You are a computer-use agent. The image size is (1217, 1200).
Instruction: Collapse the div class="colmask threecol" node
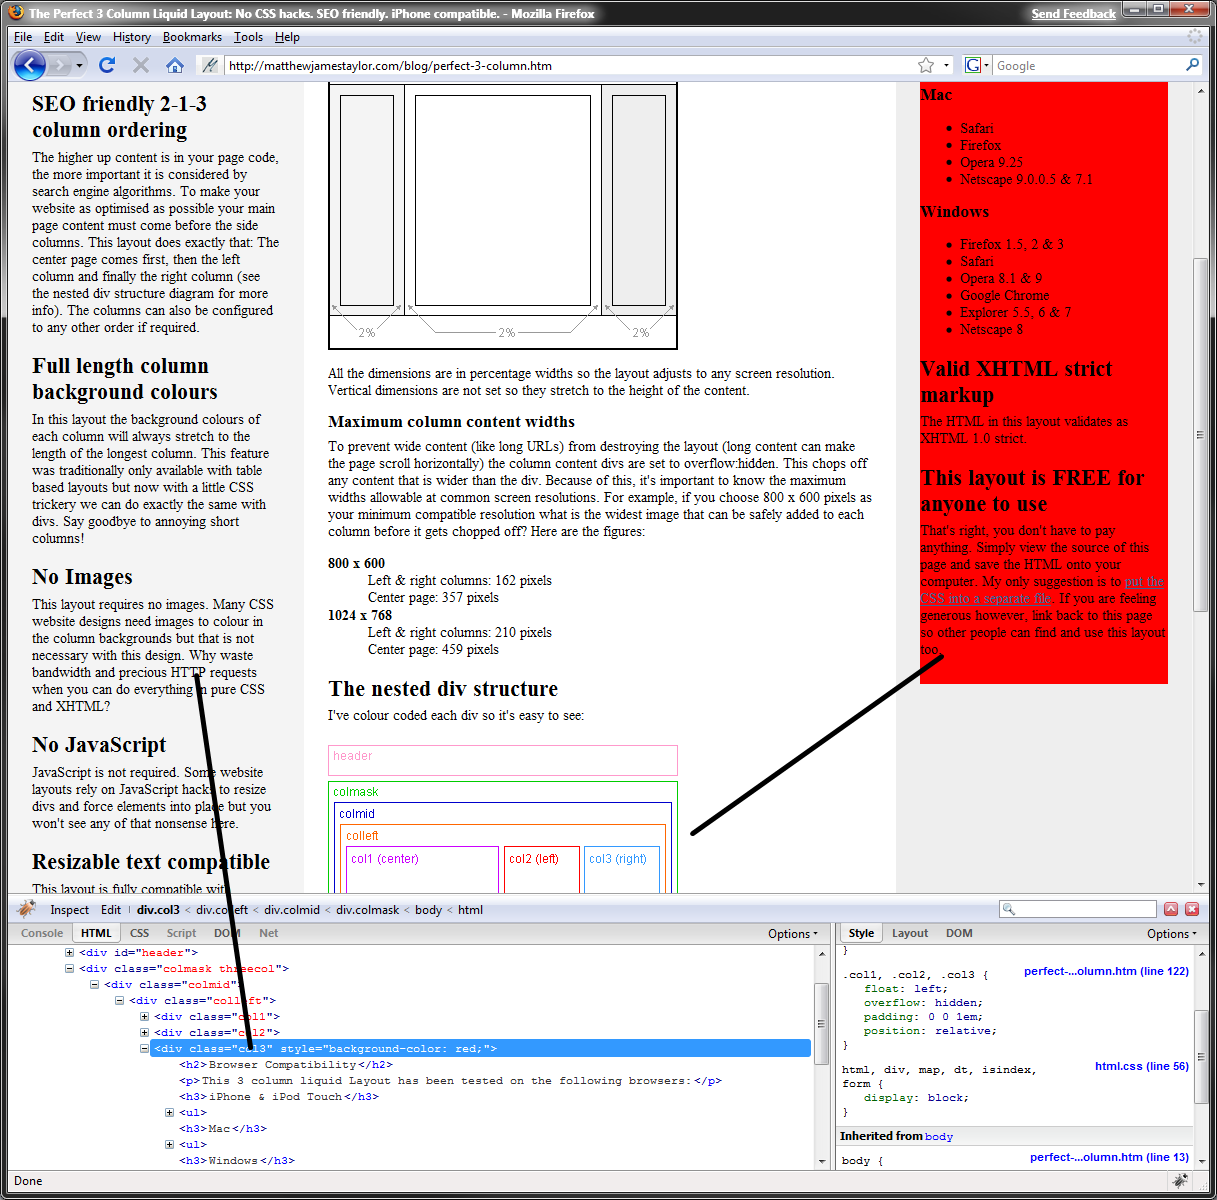(70, 968)
